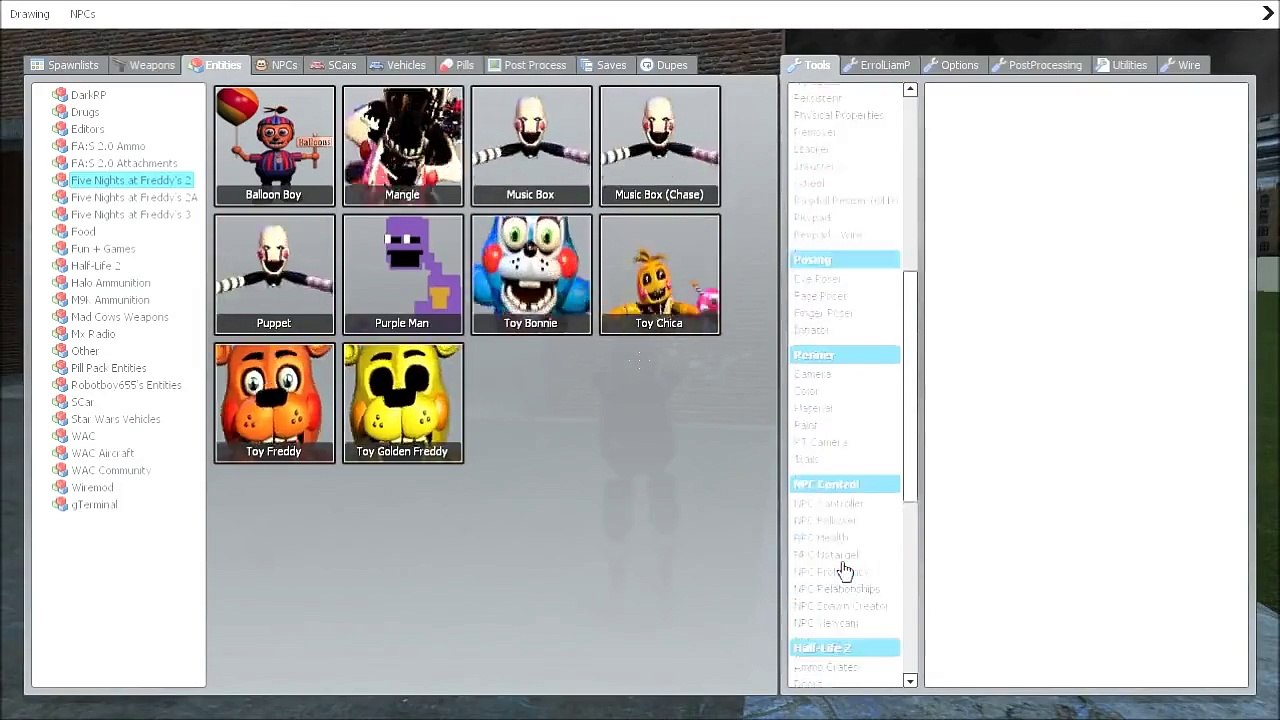Screen dimensions: 1280x720
Task: Select the DarkRP category
Action: tap(88, 95)
